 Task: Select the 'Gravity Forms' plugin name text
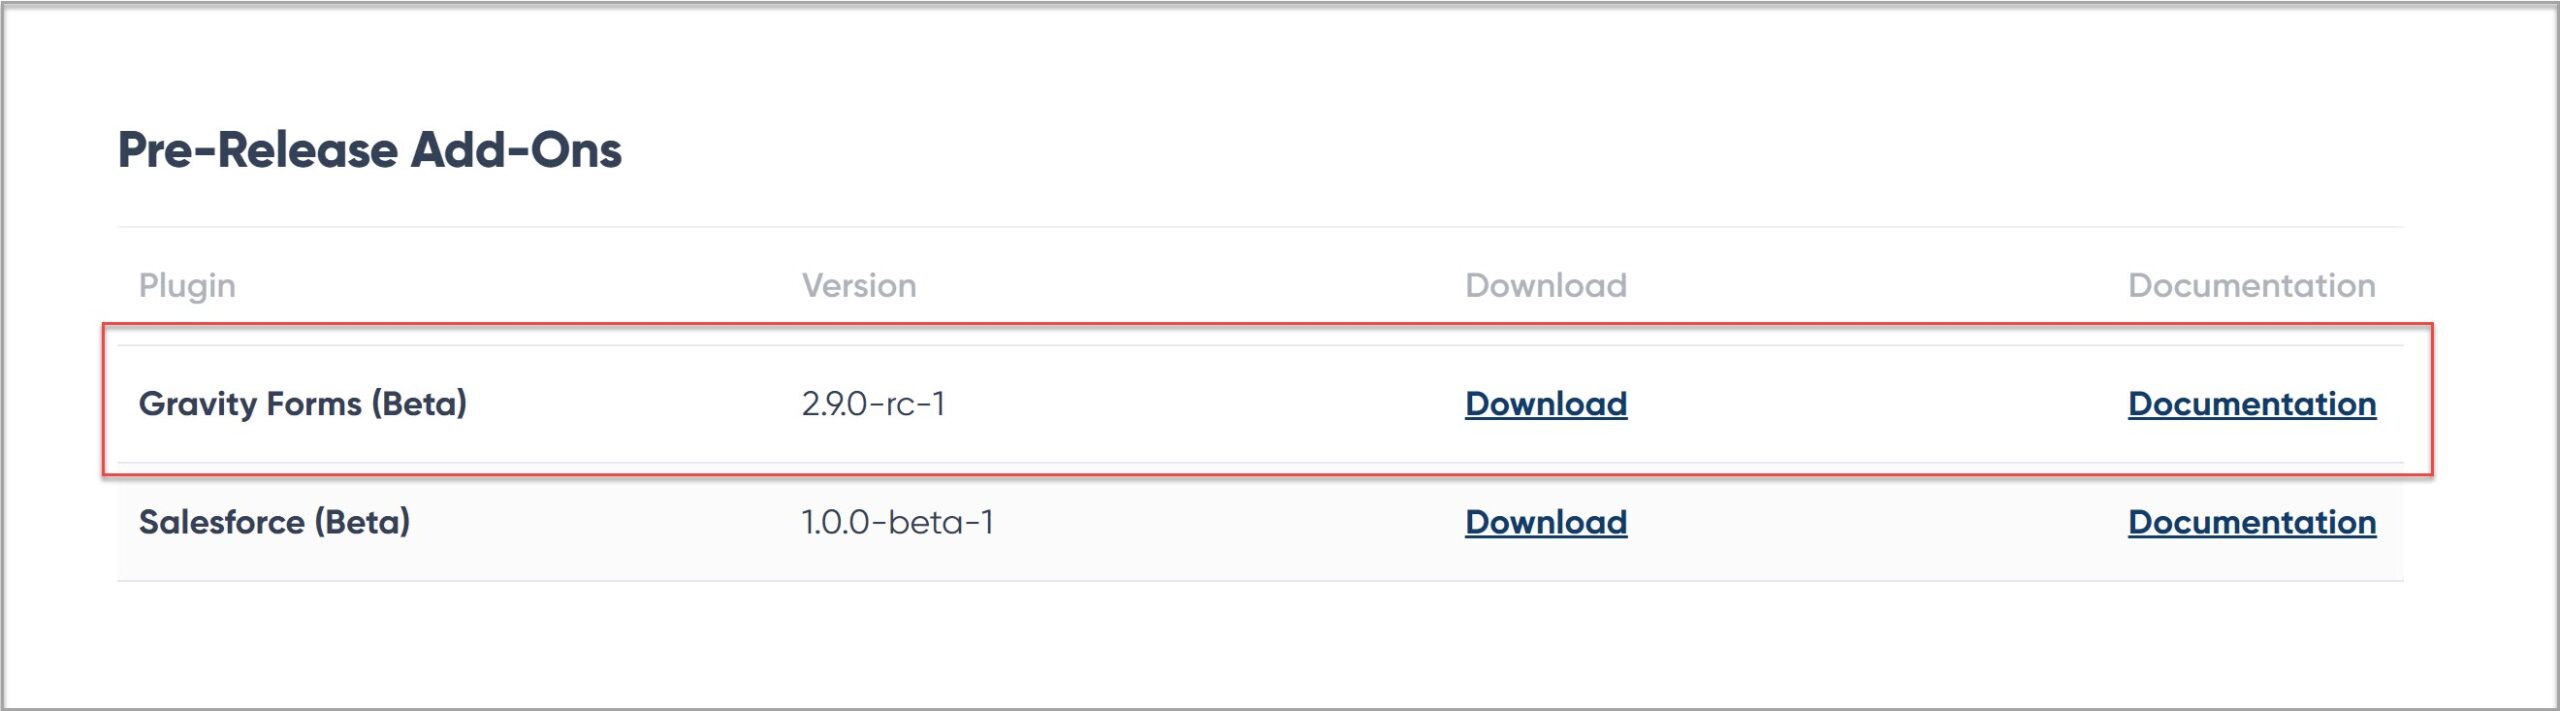point(250,404)
